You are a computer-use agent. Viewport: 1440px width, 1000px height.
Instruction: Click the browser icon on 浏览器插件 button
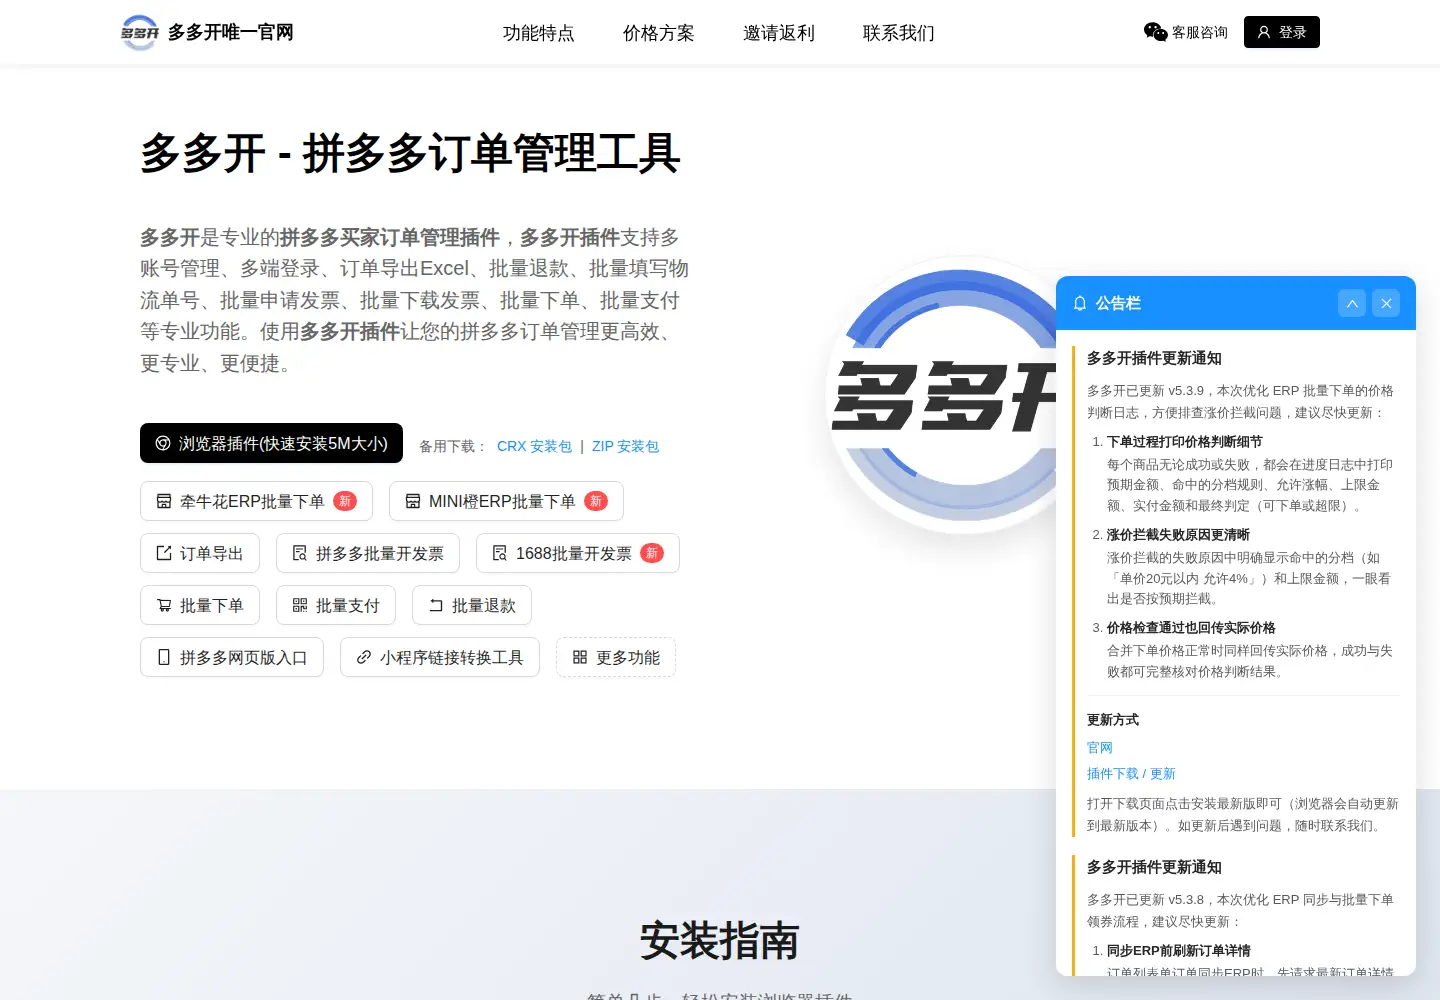163,443
